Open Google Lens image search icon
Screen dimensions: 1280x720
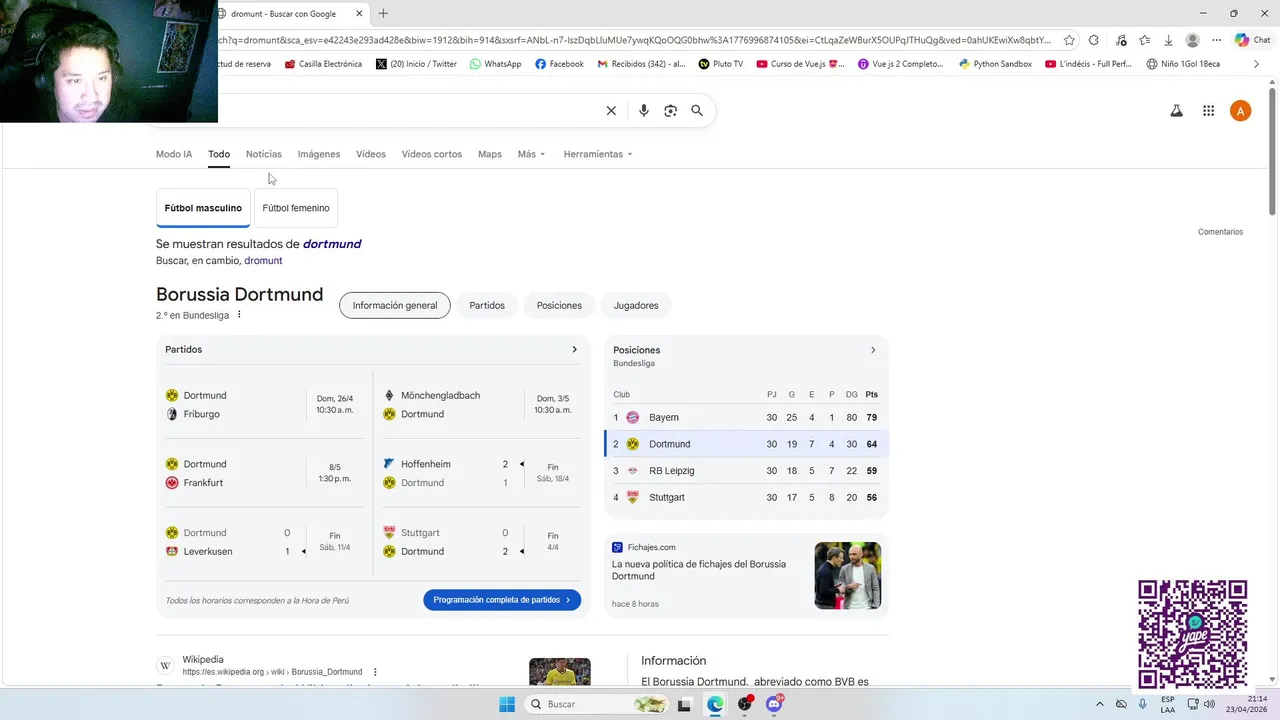click(x=670, y=111)
